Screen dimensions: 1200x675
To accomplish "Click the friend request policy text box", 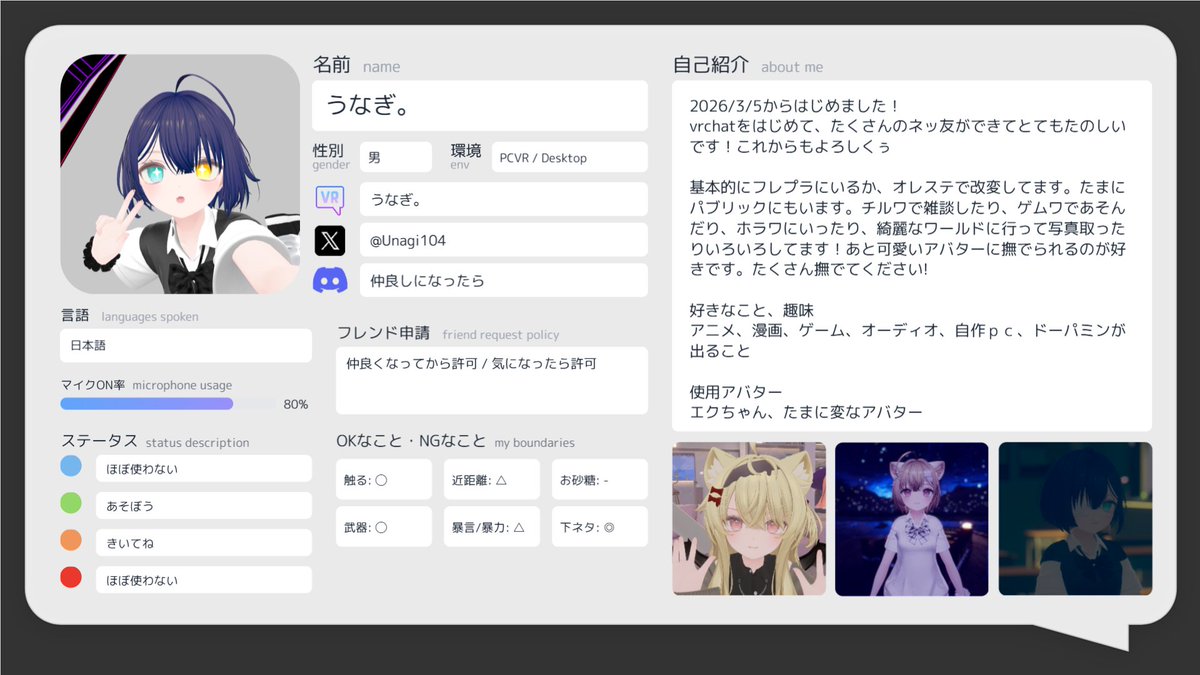I will tap(492, 380).
